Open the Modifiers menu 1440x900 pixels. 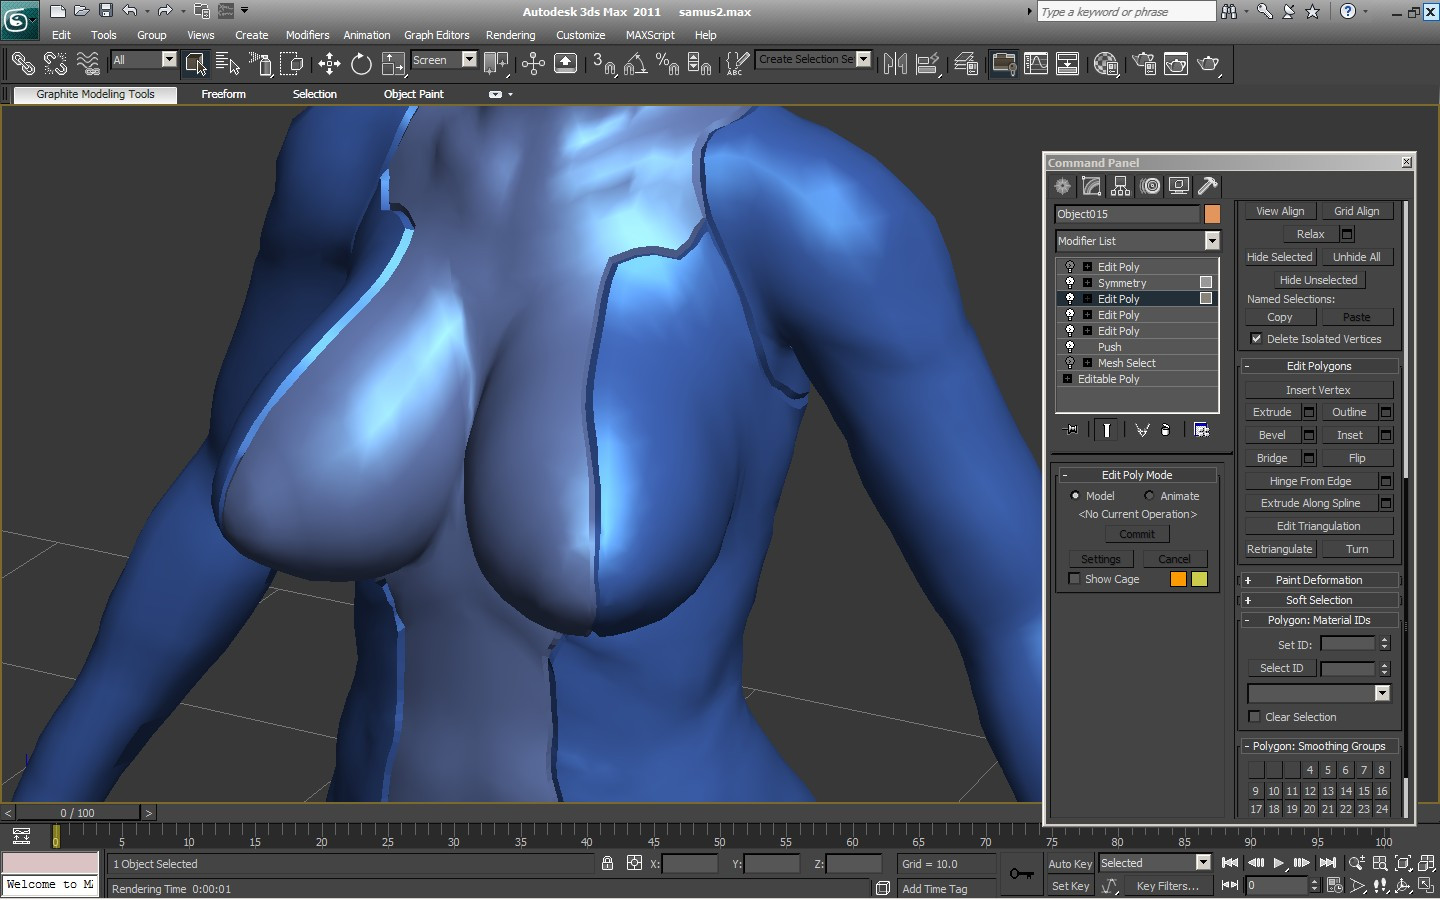pyautogui.click(x=307, y=35)
